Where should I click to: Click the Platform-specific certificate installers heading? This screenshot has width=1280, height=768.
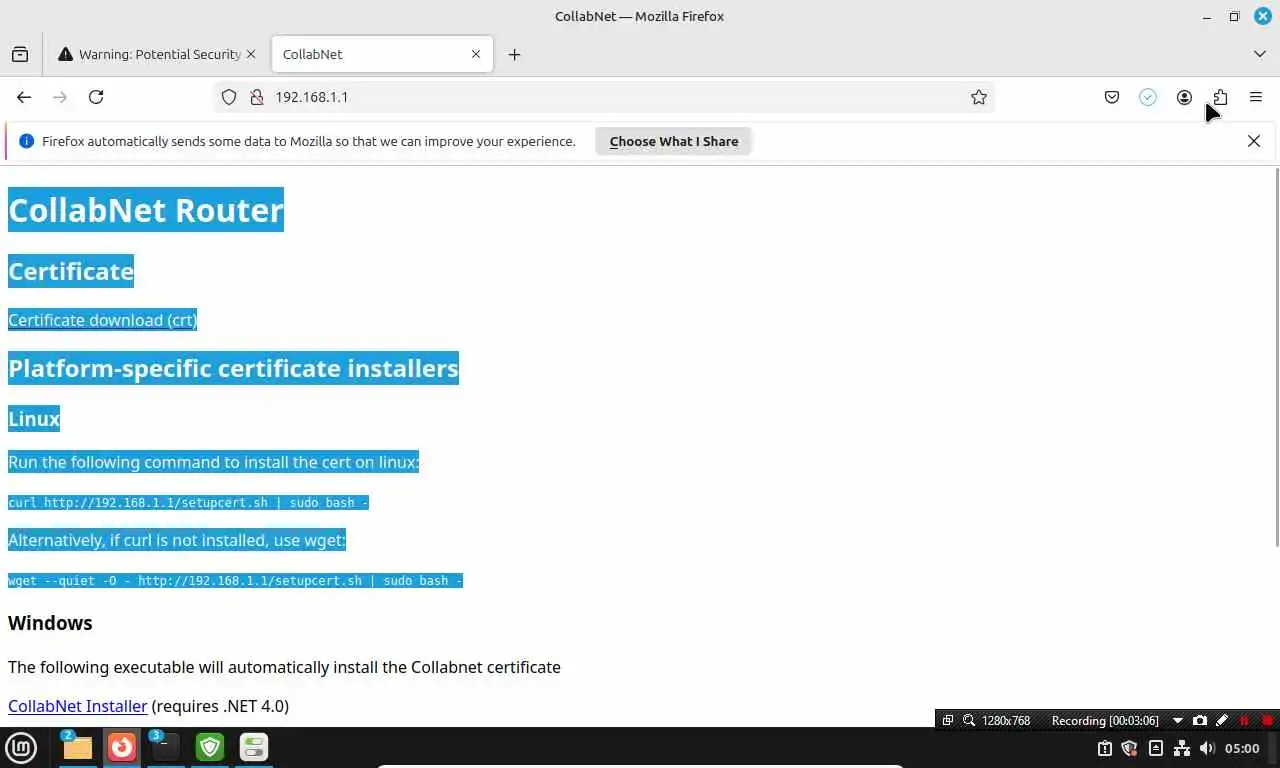[x=233, y=368]
